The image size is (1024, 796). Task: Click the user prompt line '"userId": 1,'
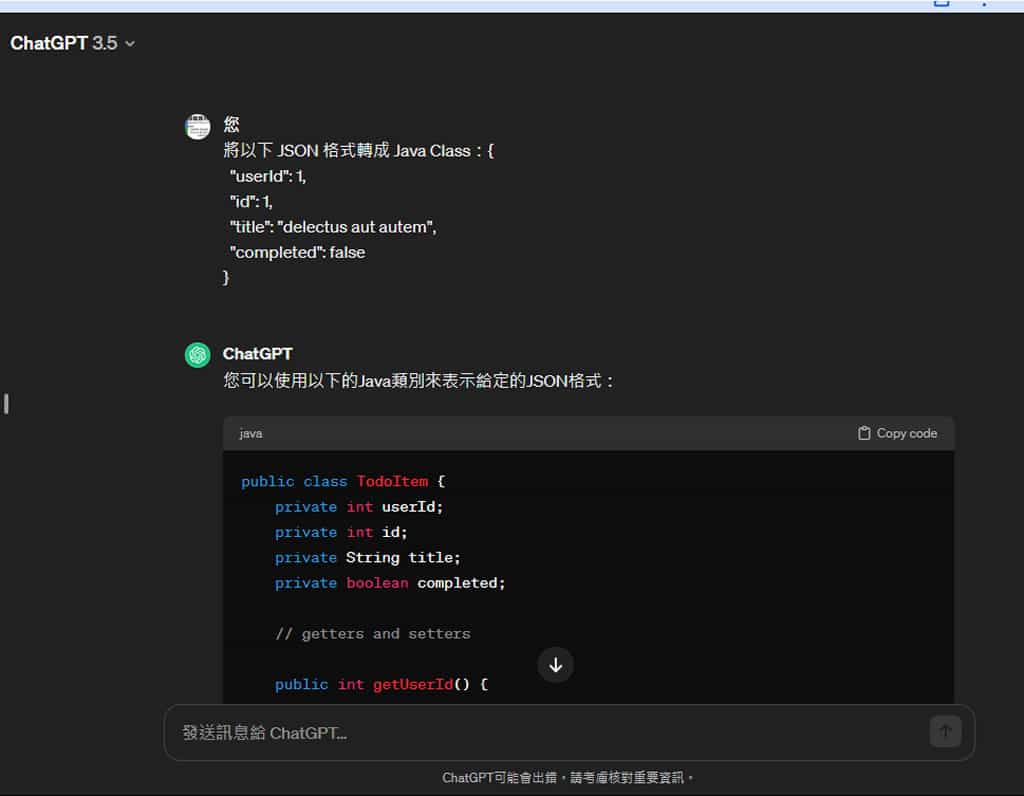point(268,176)
